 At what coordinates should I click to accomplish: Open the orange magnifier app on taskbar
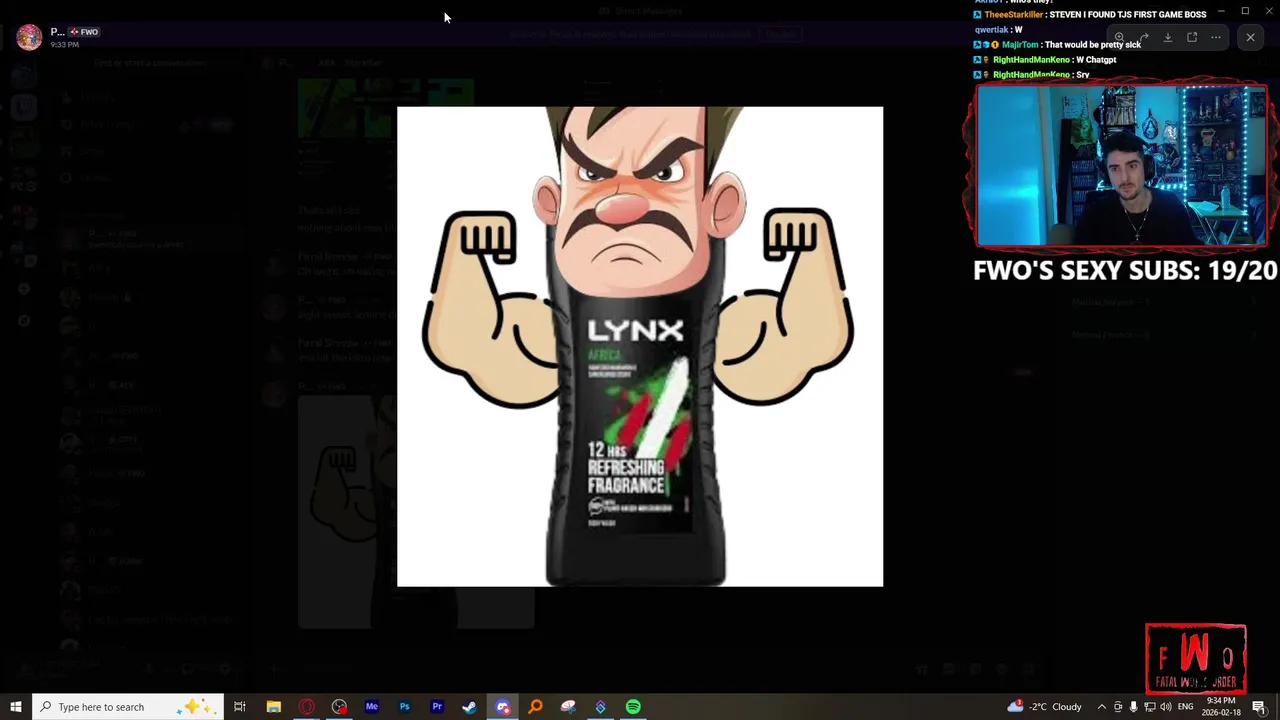(536, 707)
